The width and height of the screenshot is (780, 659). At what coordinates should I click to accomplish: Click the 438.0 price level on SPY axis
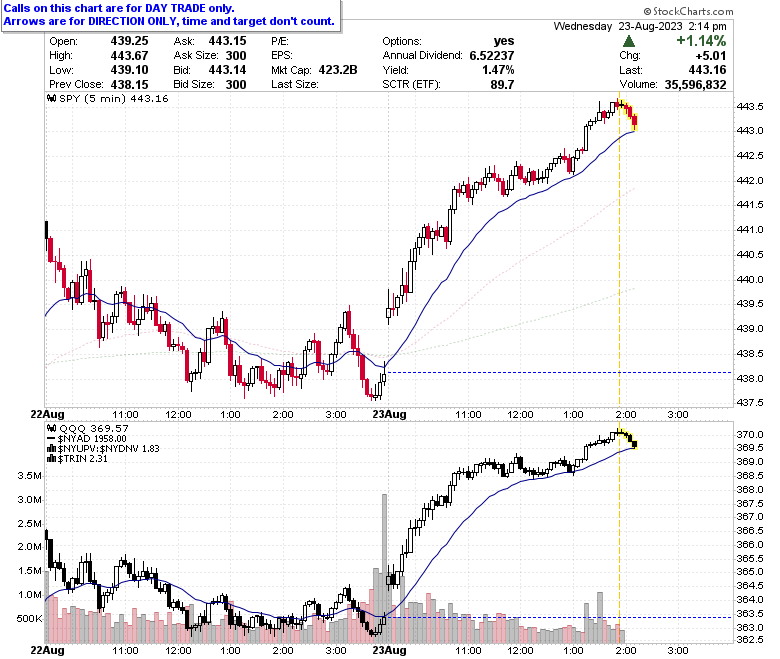coord(750,378)
